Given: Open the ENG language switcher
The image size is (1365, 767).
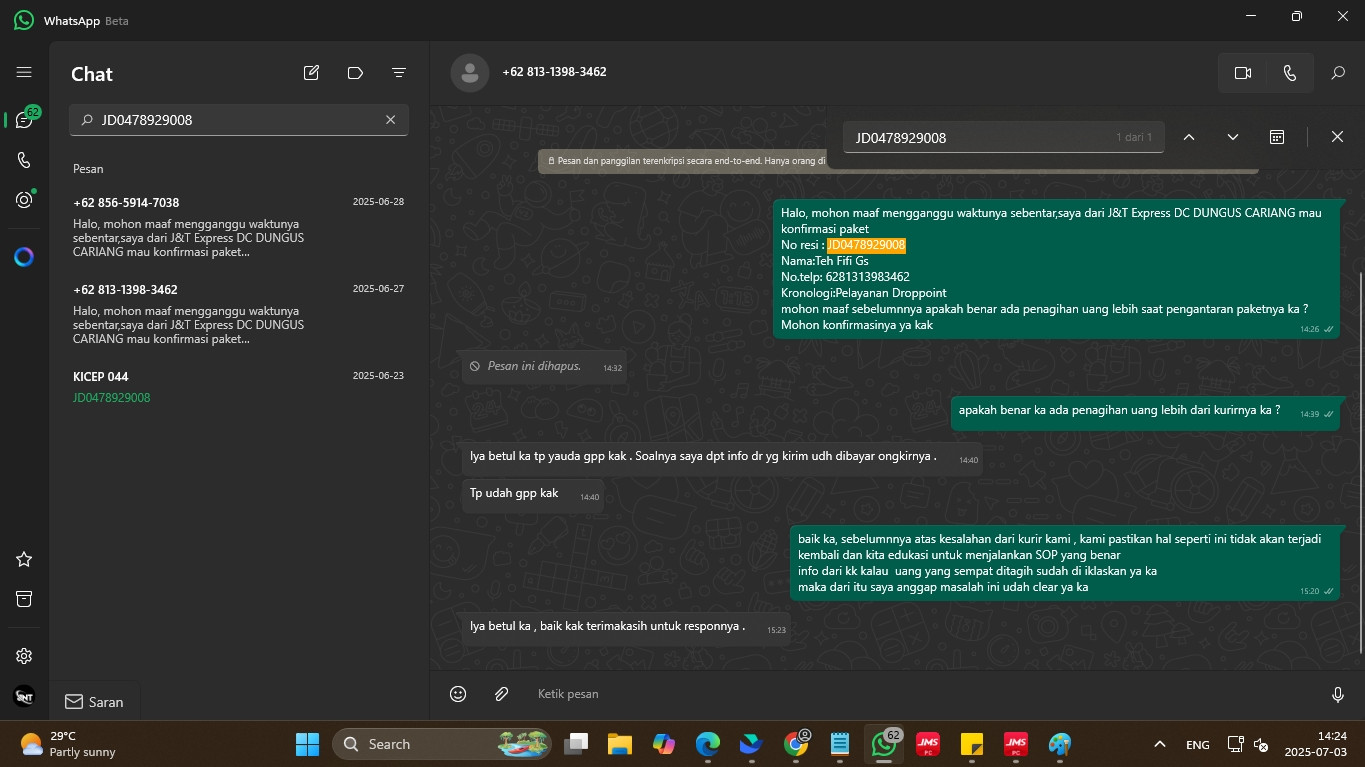Looking at the screenshot, I should (x=1197, y=745).
